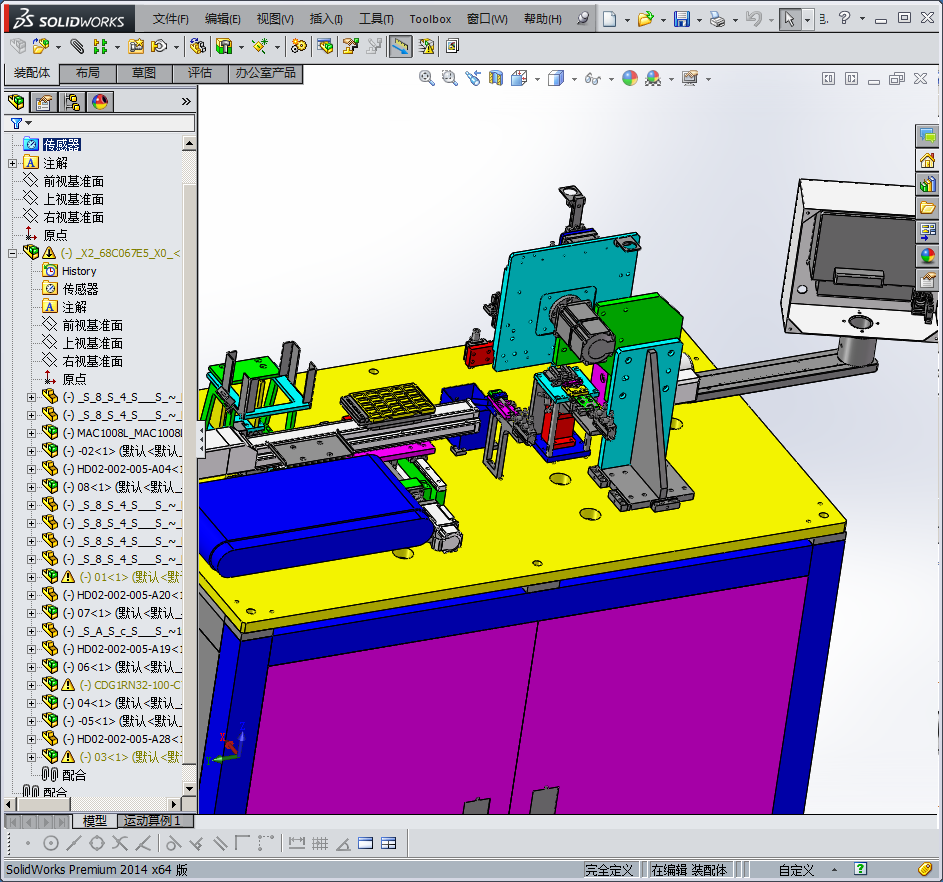The height and width of the screenshot is (882, 943).
Task: Open the display style dropdown arrow
Action: point(574,79)
